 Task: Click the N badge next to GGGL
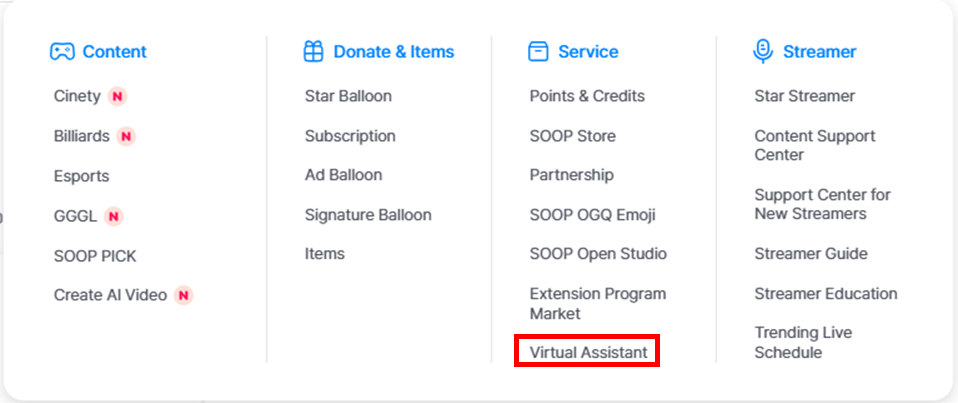[113, 216]
